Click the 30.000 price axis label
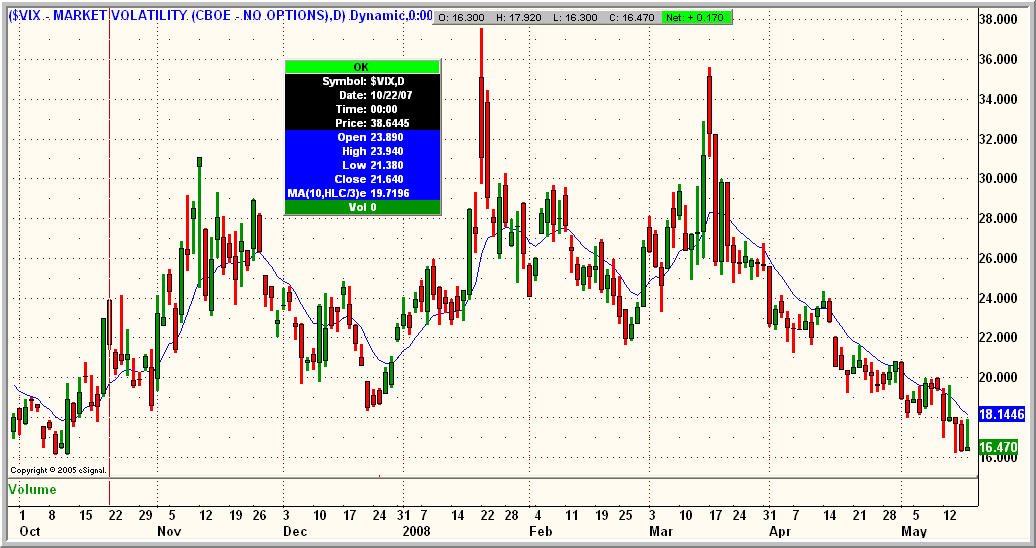Image resolution: width=1036 pixels, height=548 pixels. tap(998, 178)
